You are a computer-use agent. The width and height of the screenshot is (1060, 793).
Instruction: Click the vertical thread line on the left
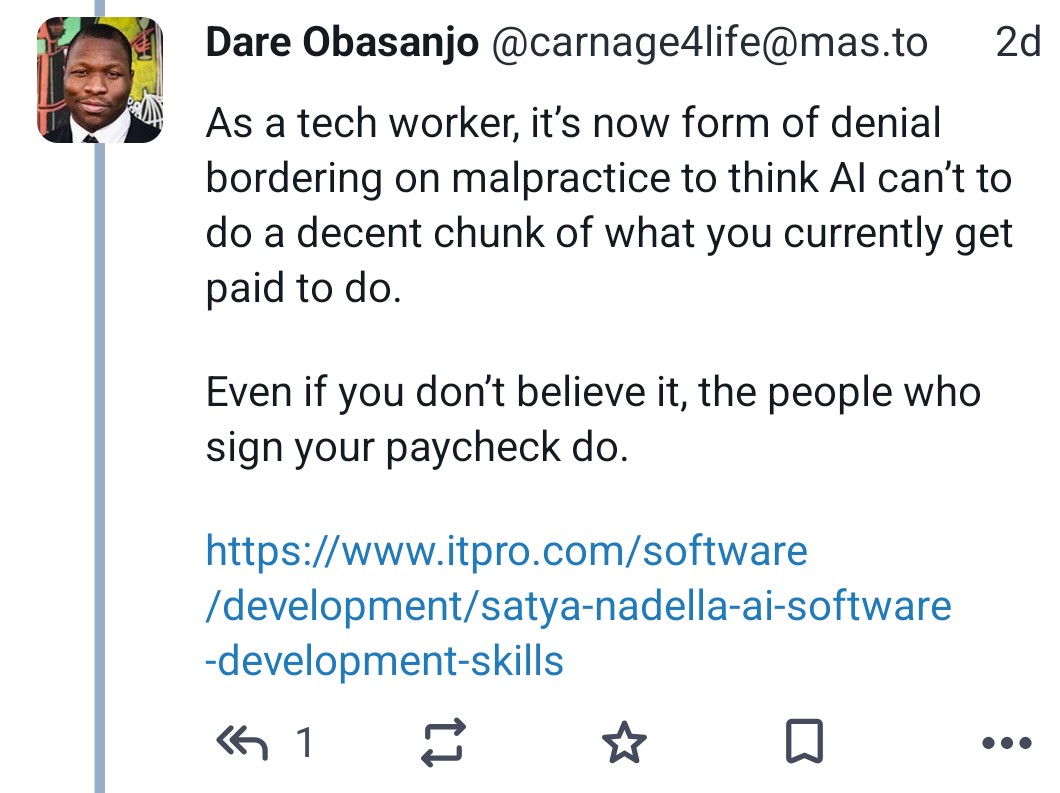(99, 450)
